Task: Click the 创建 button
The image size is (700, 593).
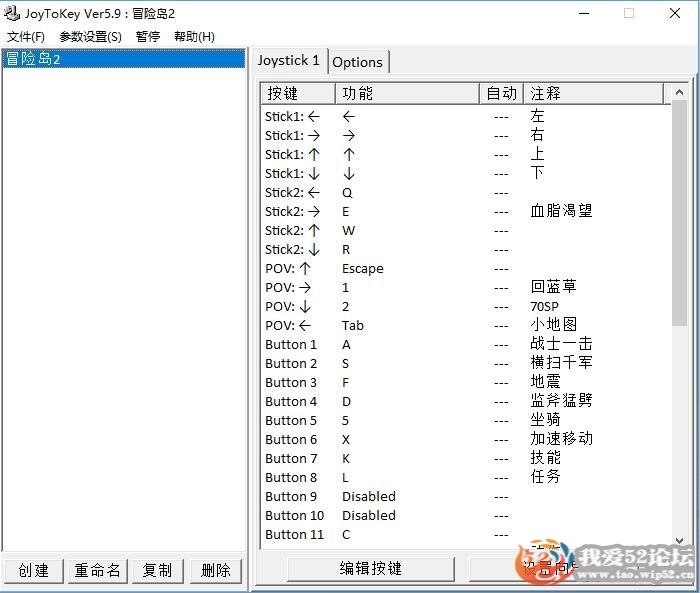Action: click(x=33, y=570)
